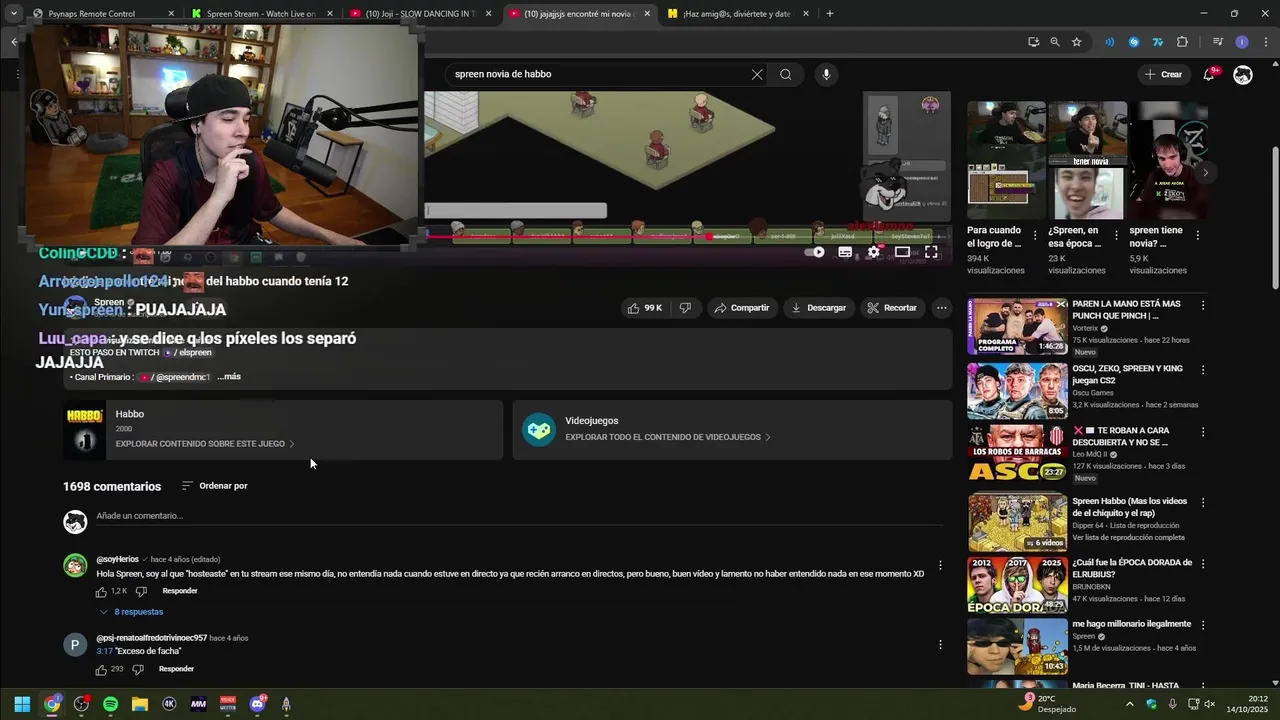Screen dimensions: 1280x720
Task: Open options for PAREN LA MANO video
Action: click(x=1203, y=305)
